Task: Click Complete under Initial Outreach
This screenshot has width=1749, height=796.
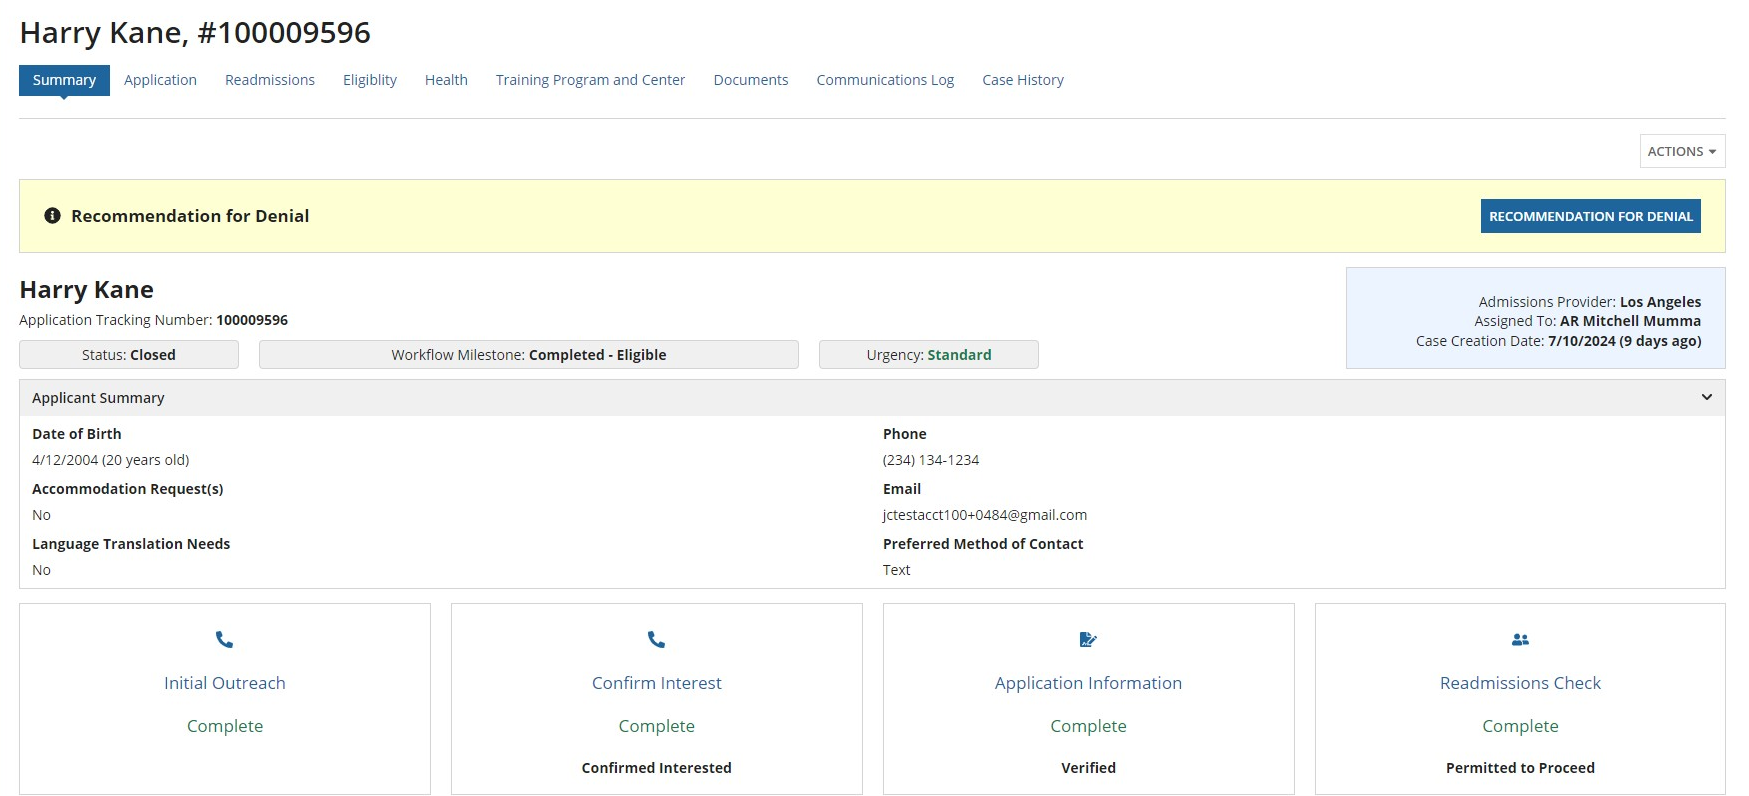Action: click(225, 726)
